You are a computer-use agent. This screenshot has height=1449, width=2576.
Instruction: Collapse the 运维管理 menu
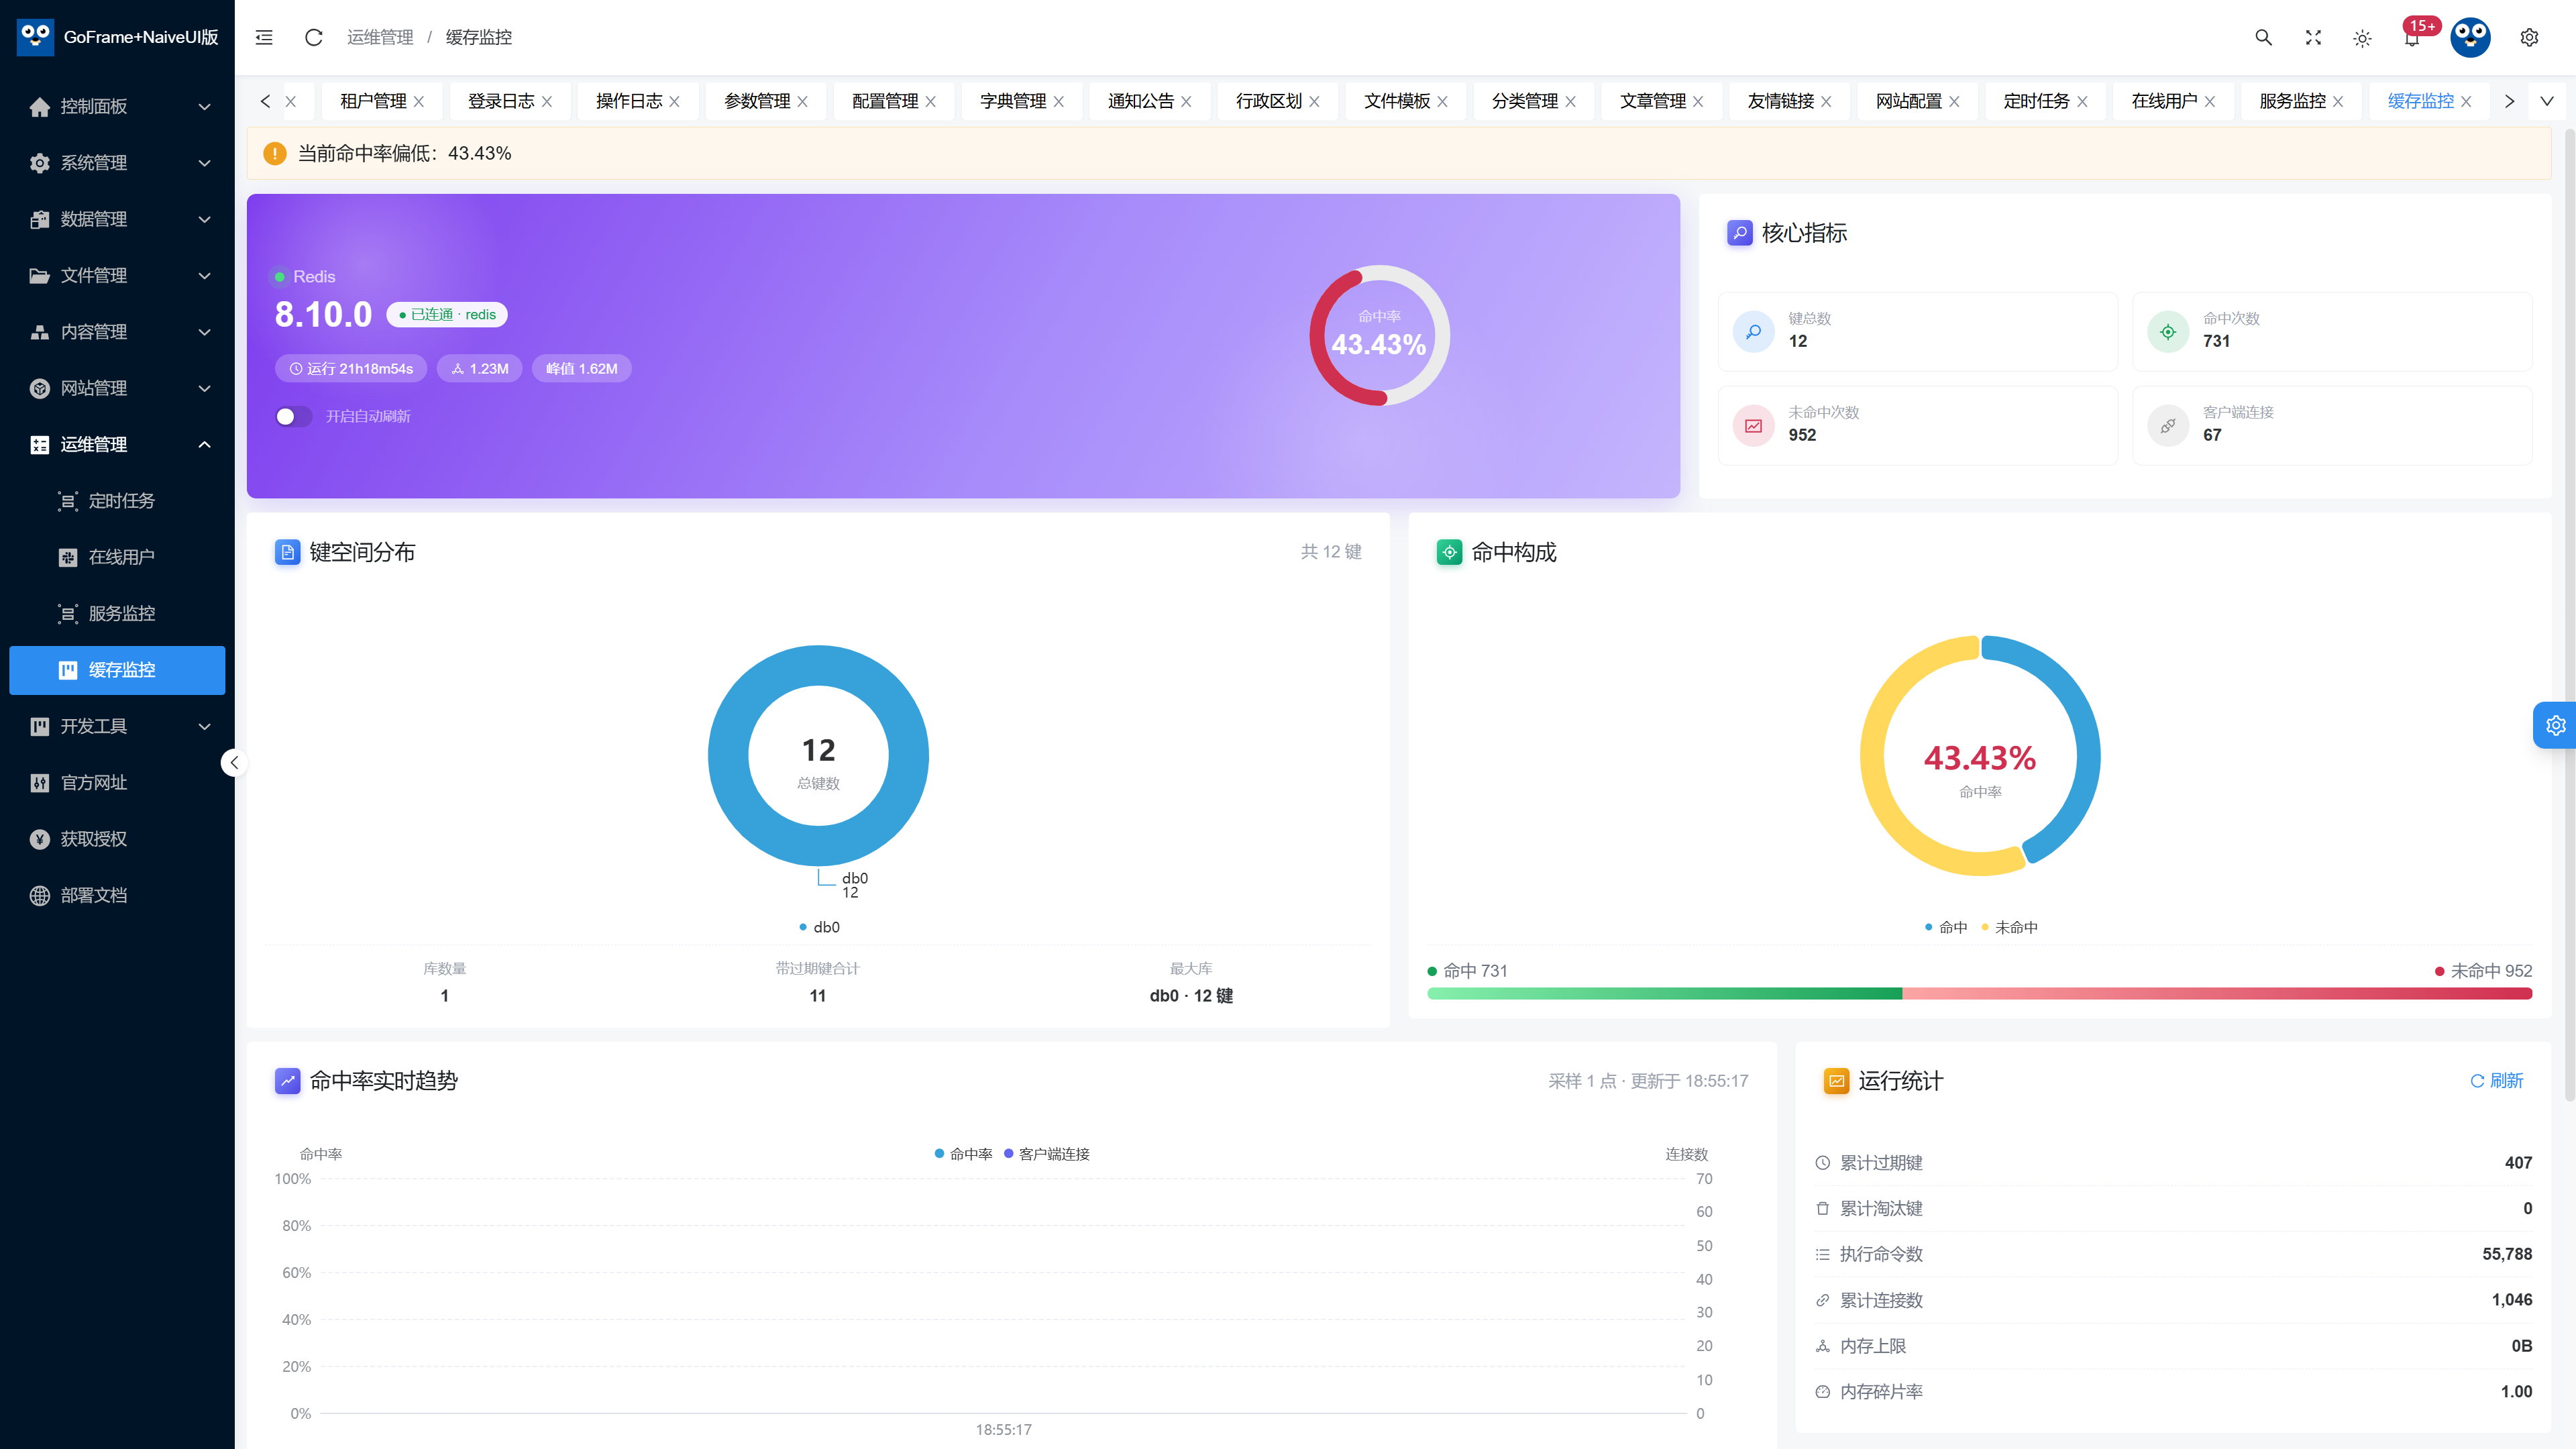[117, 444]
